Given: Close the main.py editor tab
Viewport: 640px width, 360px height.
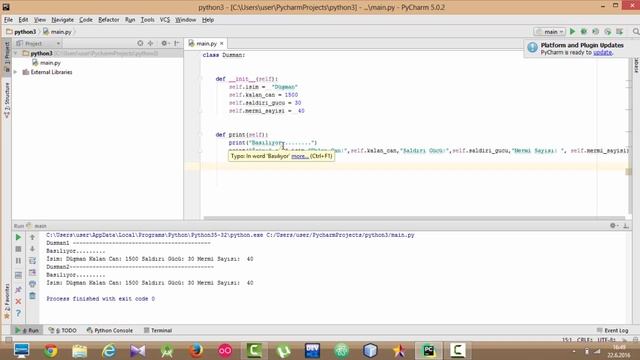Looking at the screenshot, I should pyautogui.click(x=222, y=43).
